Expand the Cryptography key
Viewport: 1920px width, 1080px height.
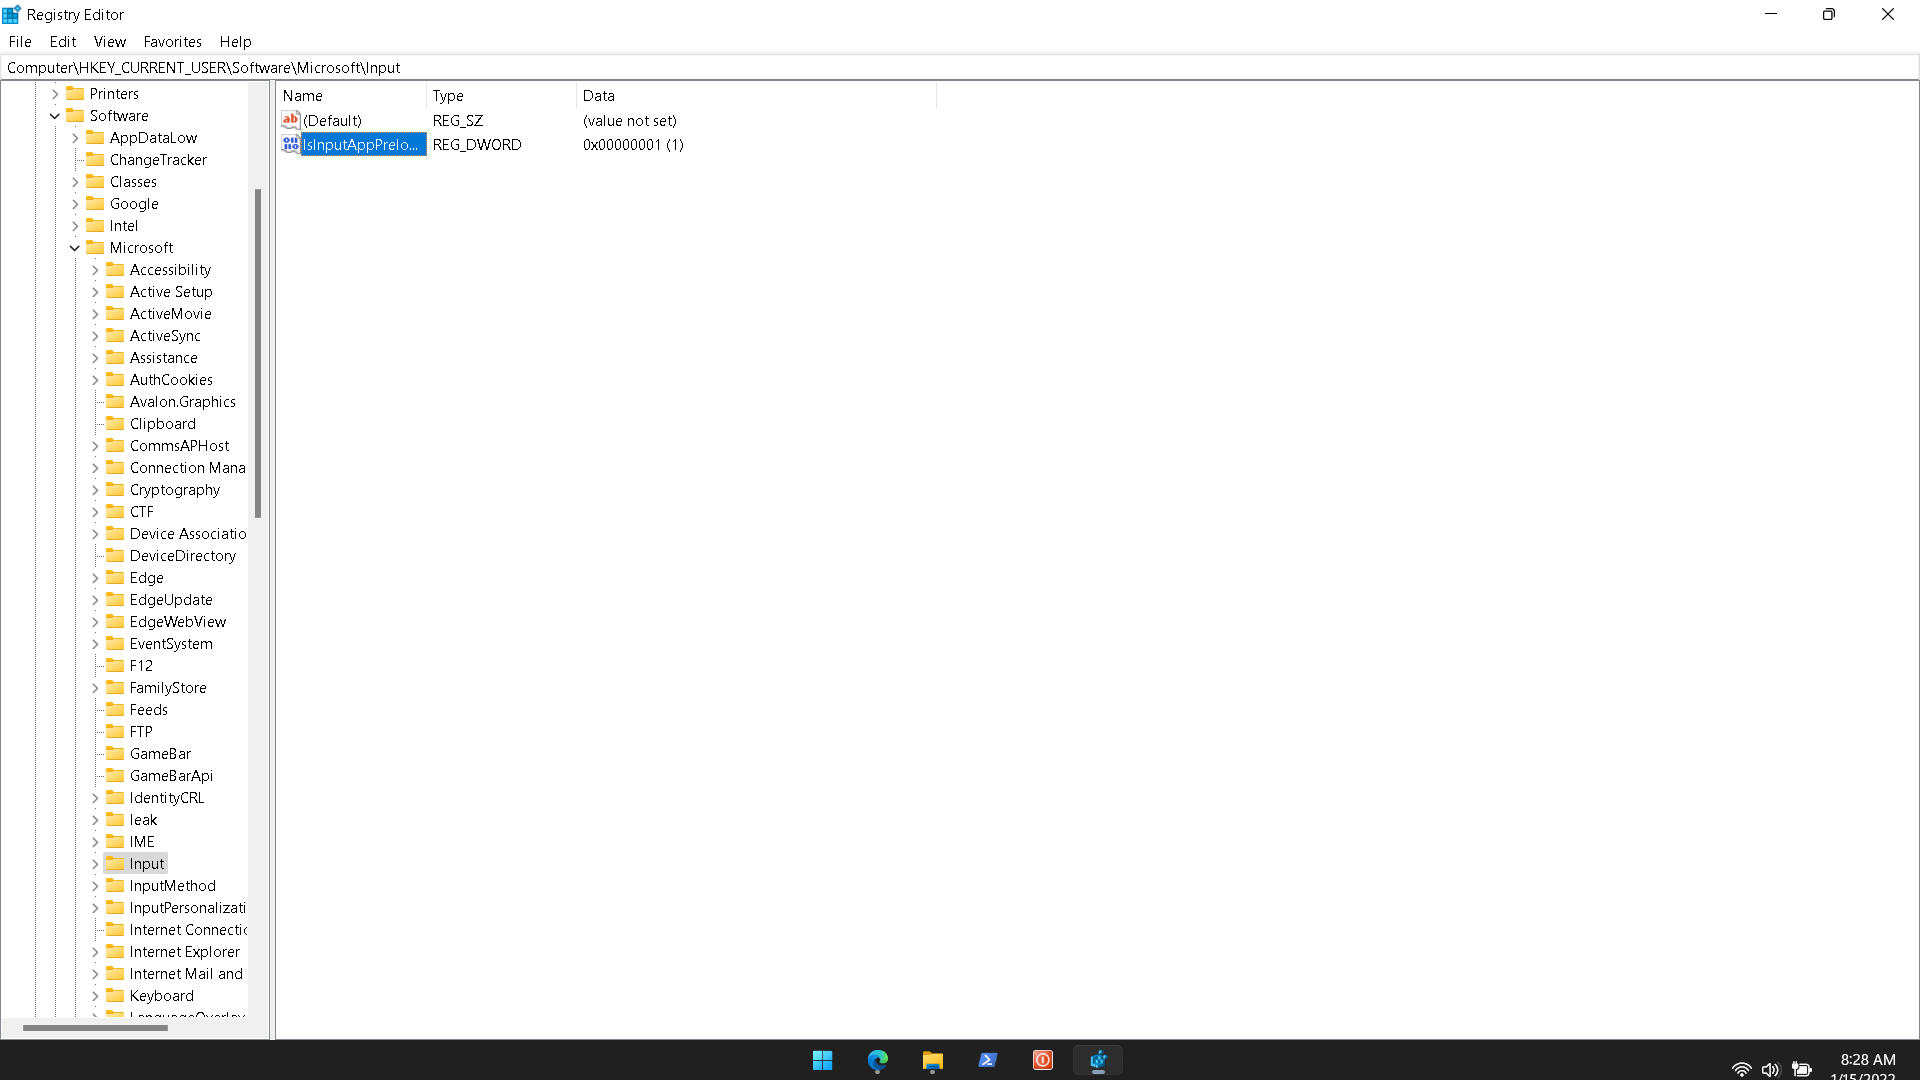(95, 490)
